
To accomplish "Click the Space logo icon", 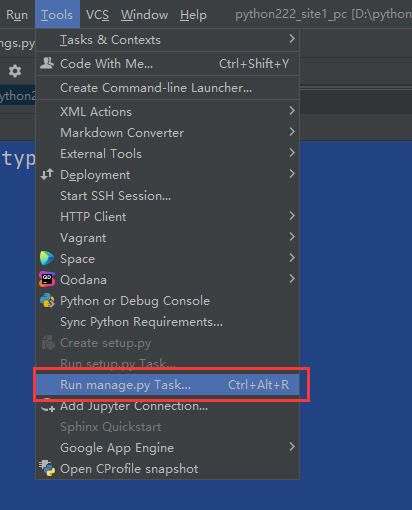I will [x=47, y=258].
